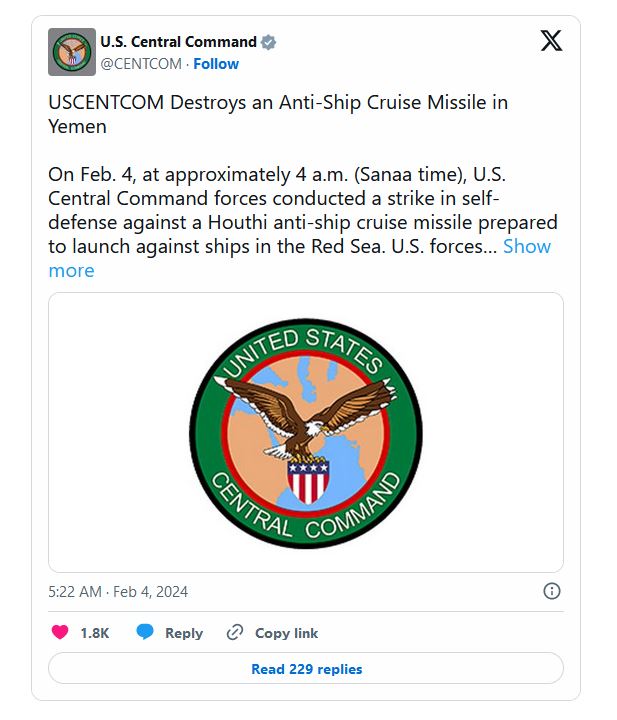
Task: Click the U.S. Central Command profile avatar
Action: tap(72, 52)
